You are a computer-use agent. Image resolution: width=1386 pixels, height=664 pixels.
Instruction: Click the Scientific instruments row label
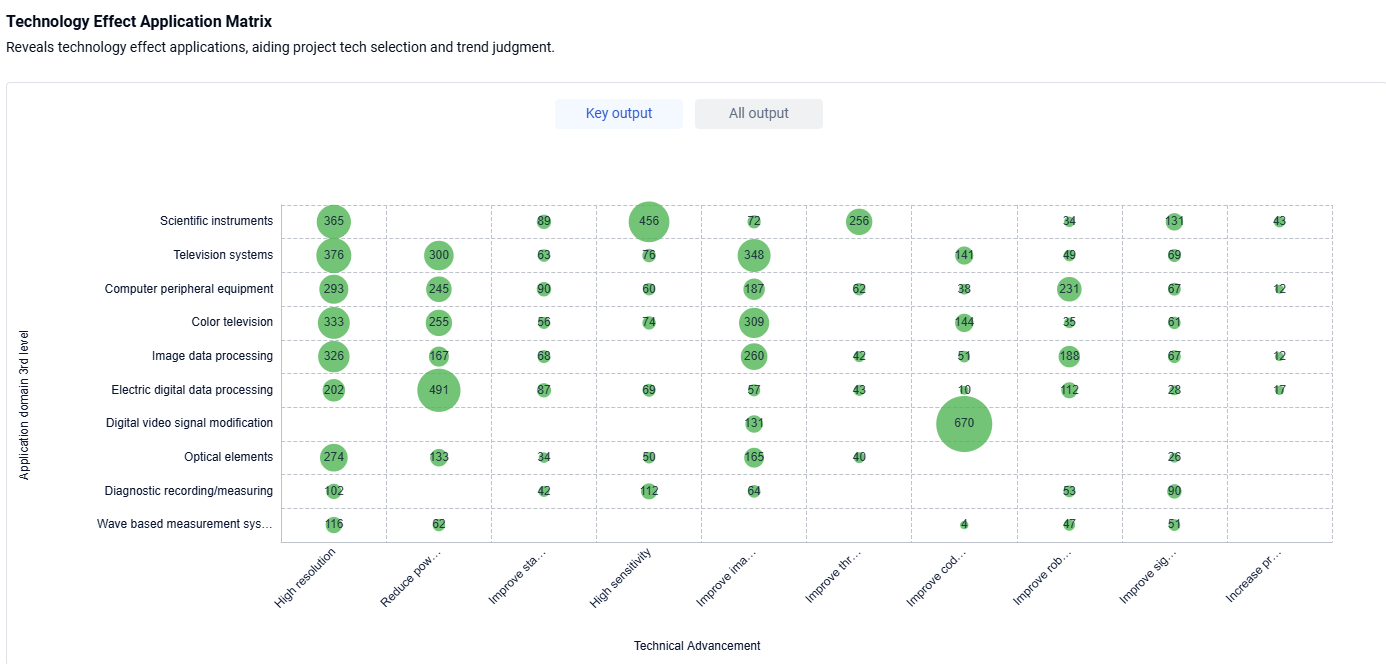pyautogui.click(x=216, y=221)
